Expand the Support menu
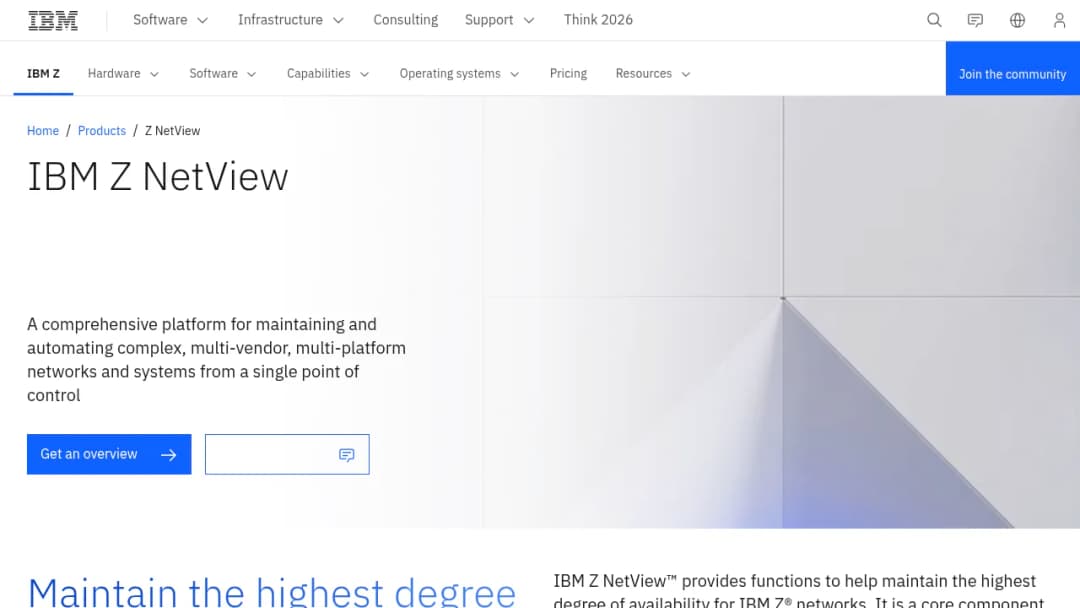The width and height of the screenshot is (1080, 608). click(x=499, y=20)
